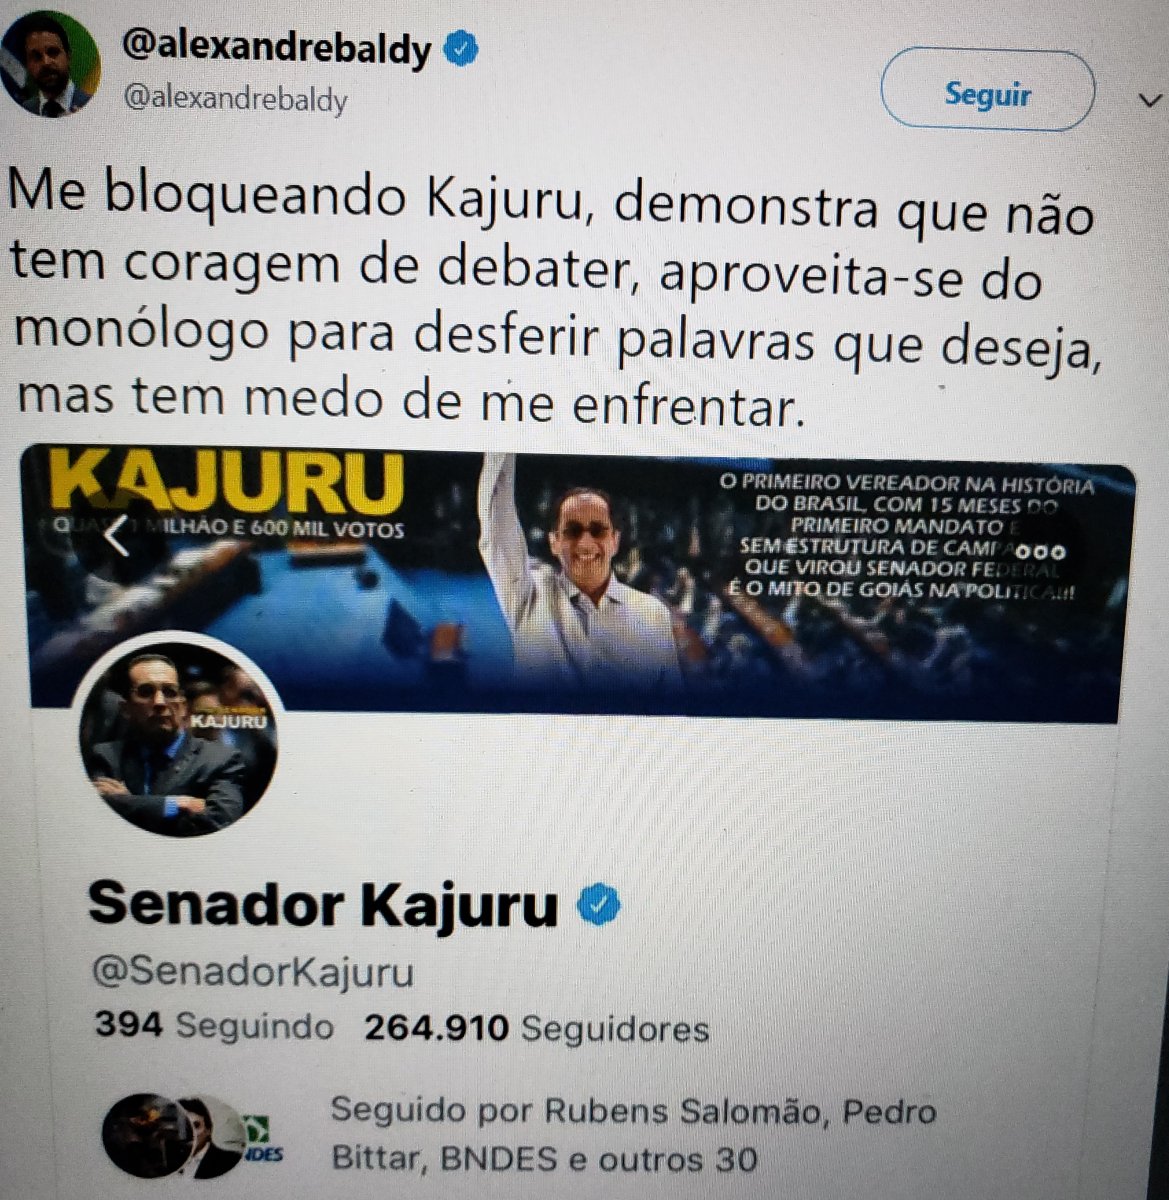The image size is (1169, 1200).
Task: Click the Senador Kajuru profile name
Action: point(323,905)
